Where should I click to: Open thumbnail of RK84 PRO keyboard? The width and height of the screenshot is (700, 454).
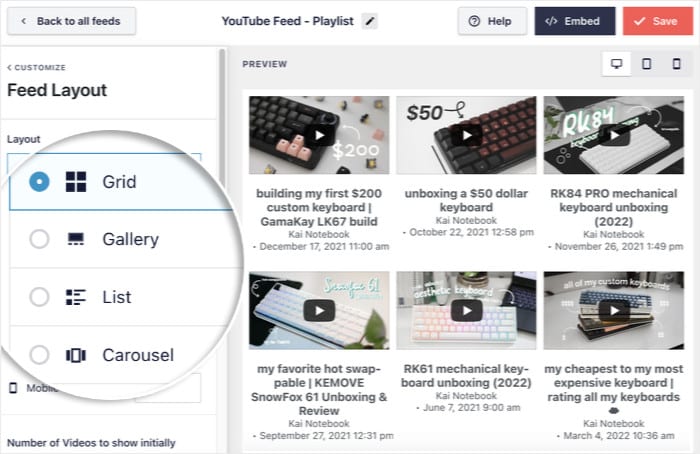point(614,135)
